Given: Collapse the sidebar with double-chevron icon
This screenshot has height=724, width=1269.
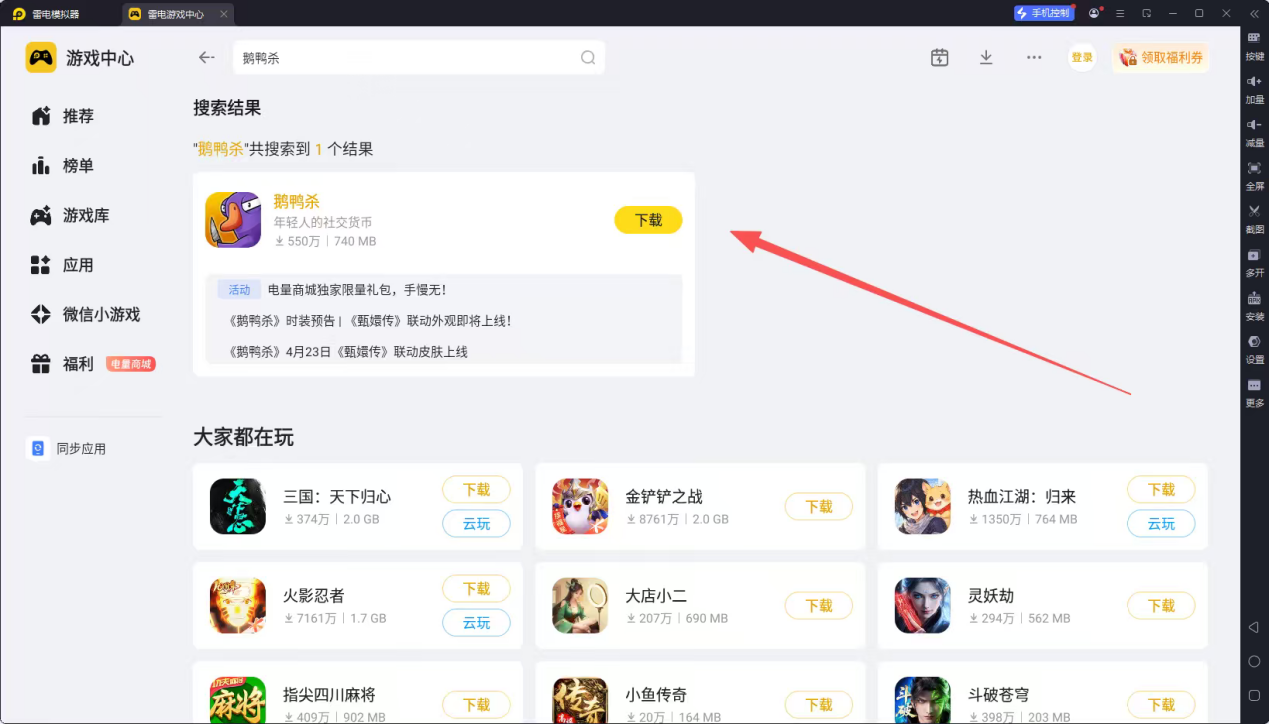Looking at the screenshot, I should point(1254,13).
